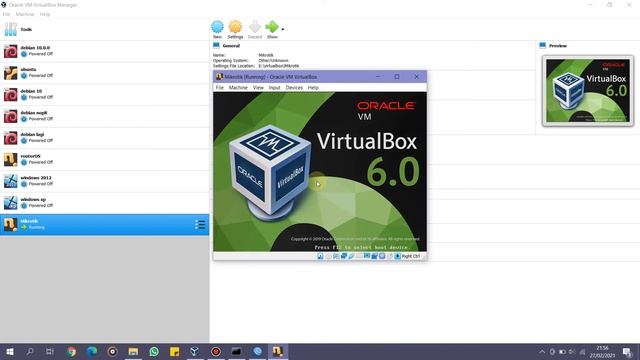
Task: Launch Google Chrome from the taskbar
Action: coord(71,351)
